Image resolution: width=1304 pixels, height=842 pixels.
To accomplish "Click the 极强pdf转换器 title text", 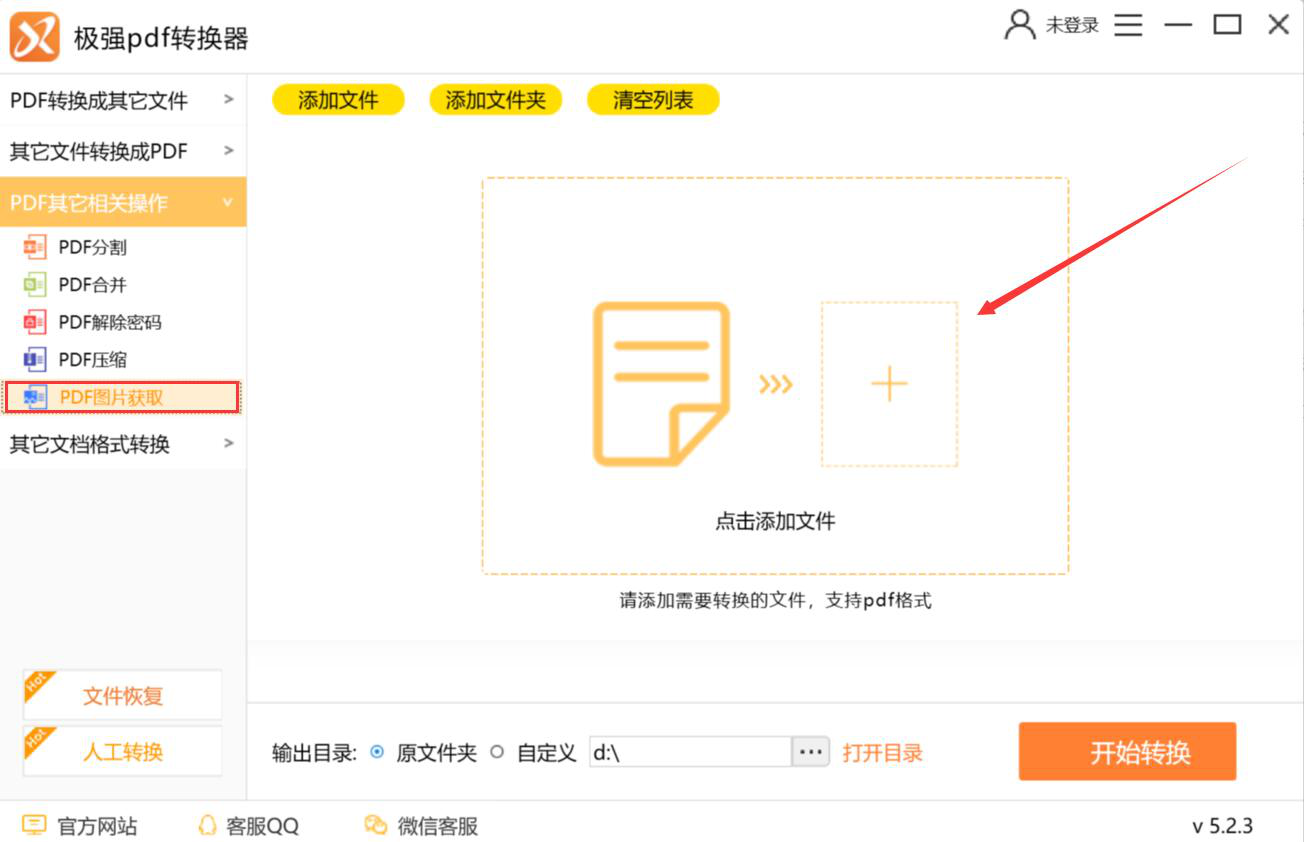I will 161,38.
